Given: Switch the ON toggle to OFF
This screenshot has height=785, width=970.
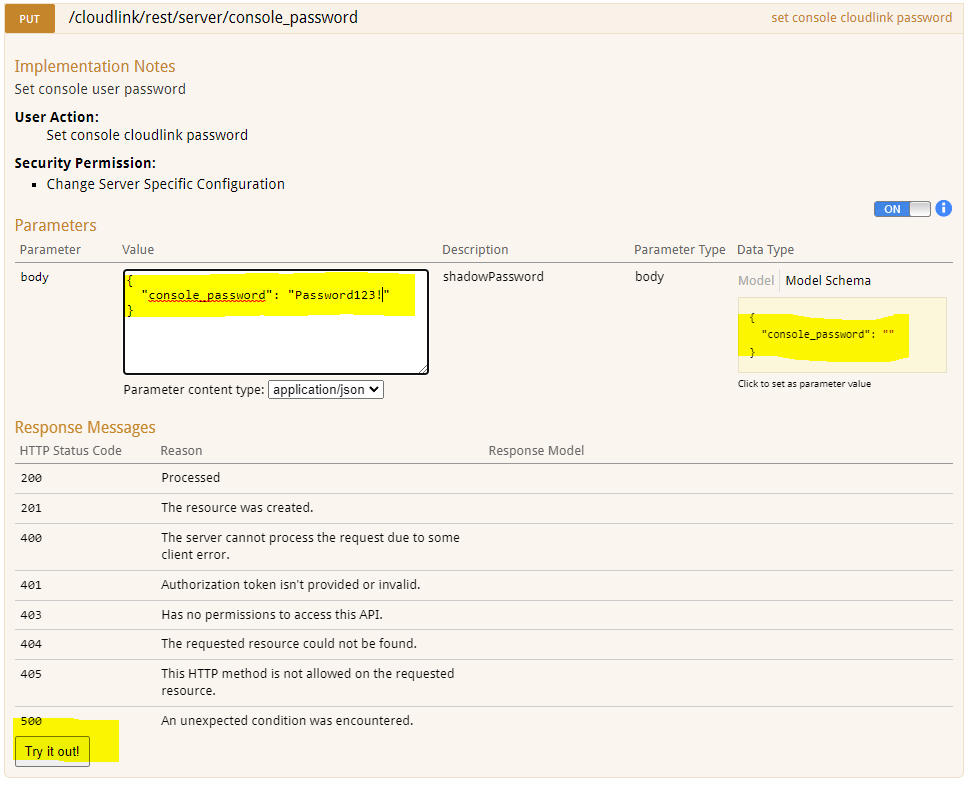Looking at the screenshot, I should (902, 209).
